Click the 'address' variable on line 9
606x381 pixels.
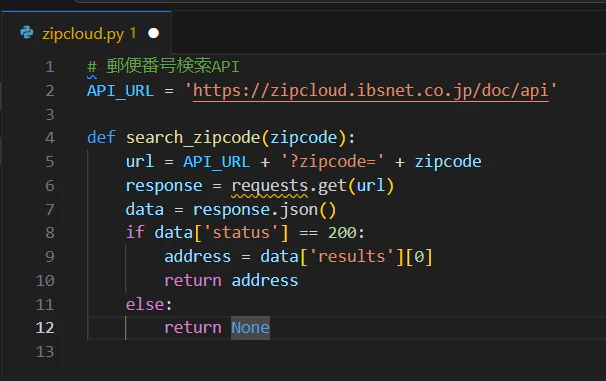point(197,257)
